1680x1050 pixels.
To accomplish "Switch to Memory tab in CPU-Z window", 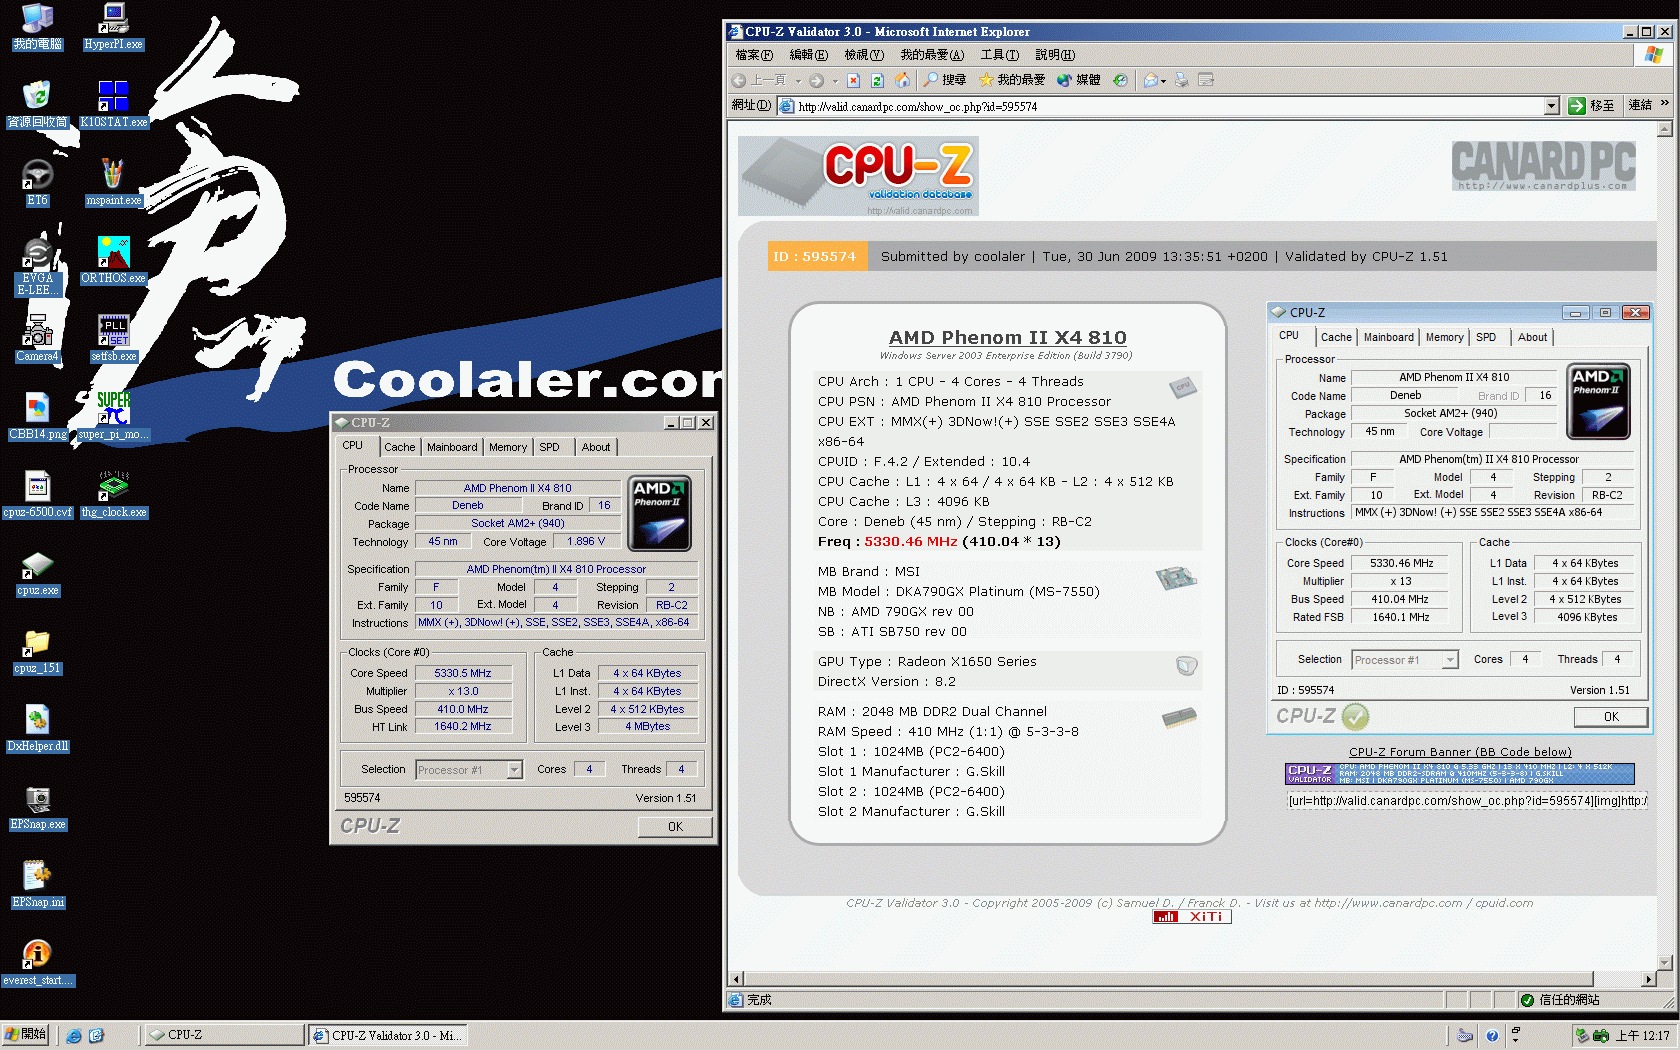I will click(508, 447).
